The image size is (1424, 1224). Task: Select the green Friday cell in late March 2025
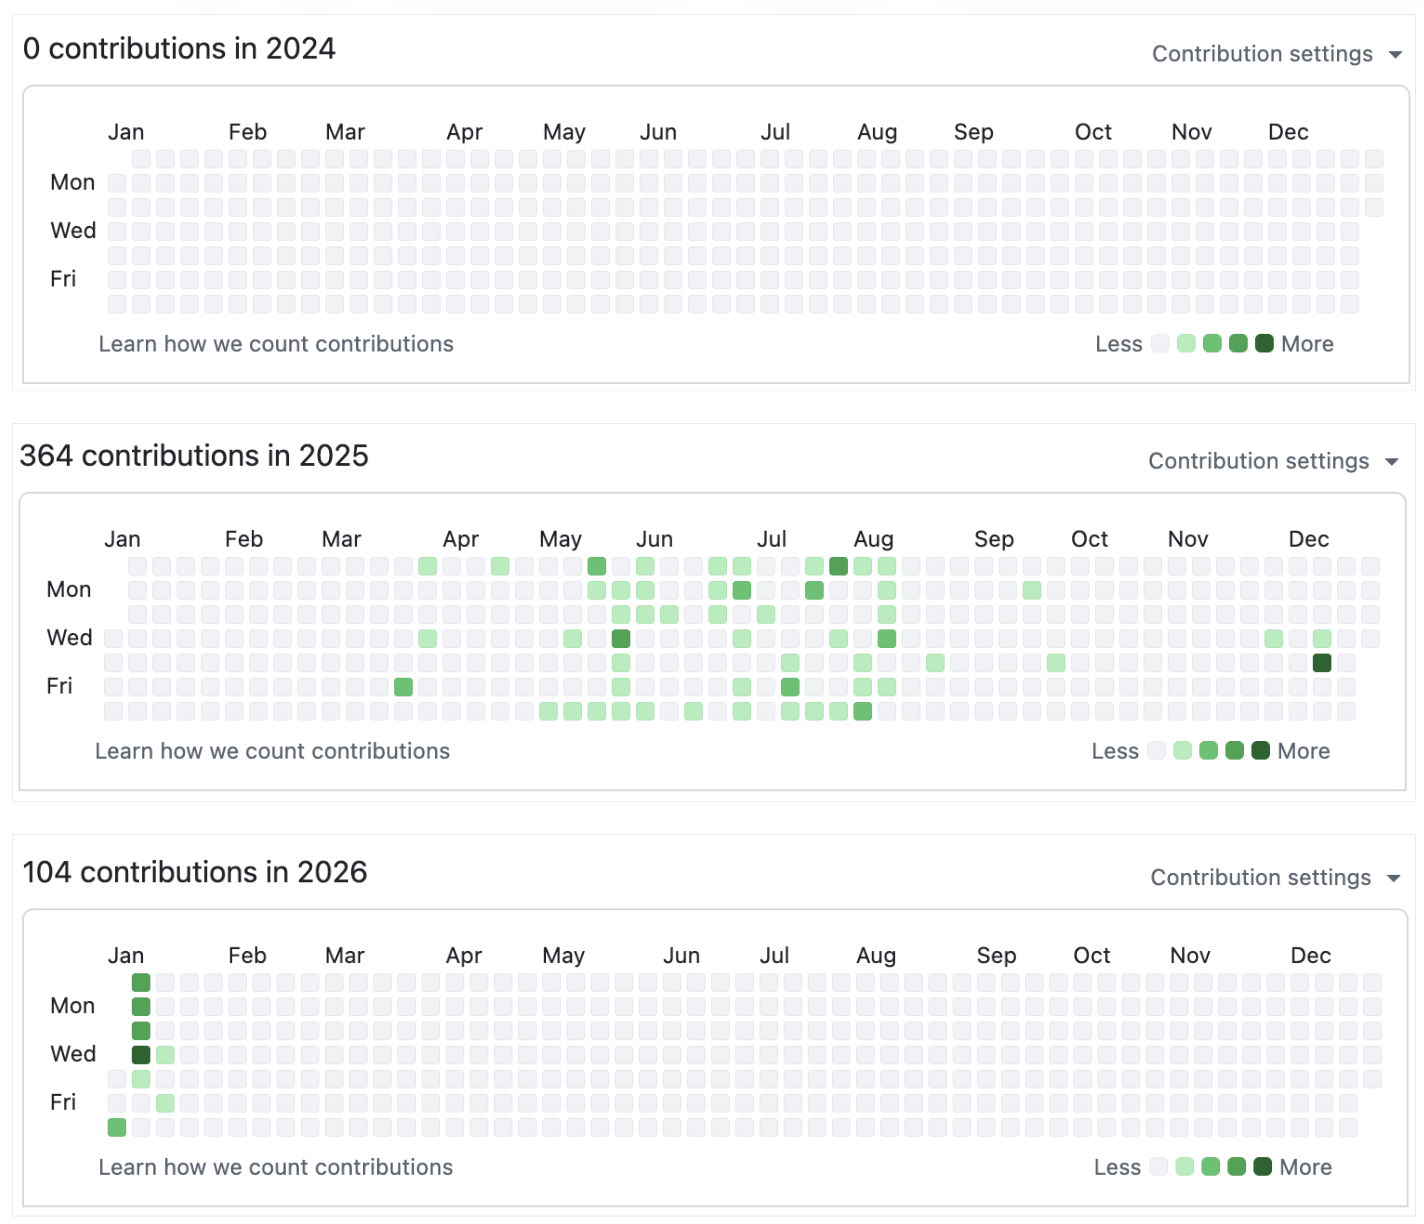(404, 687)
